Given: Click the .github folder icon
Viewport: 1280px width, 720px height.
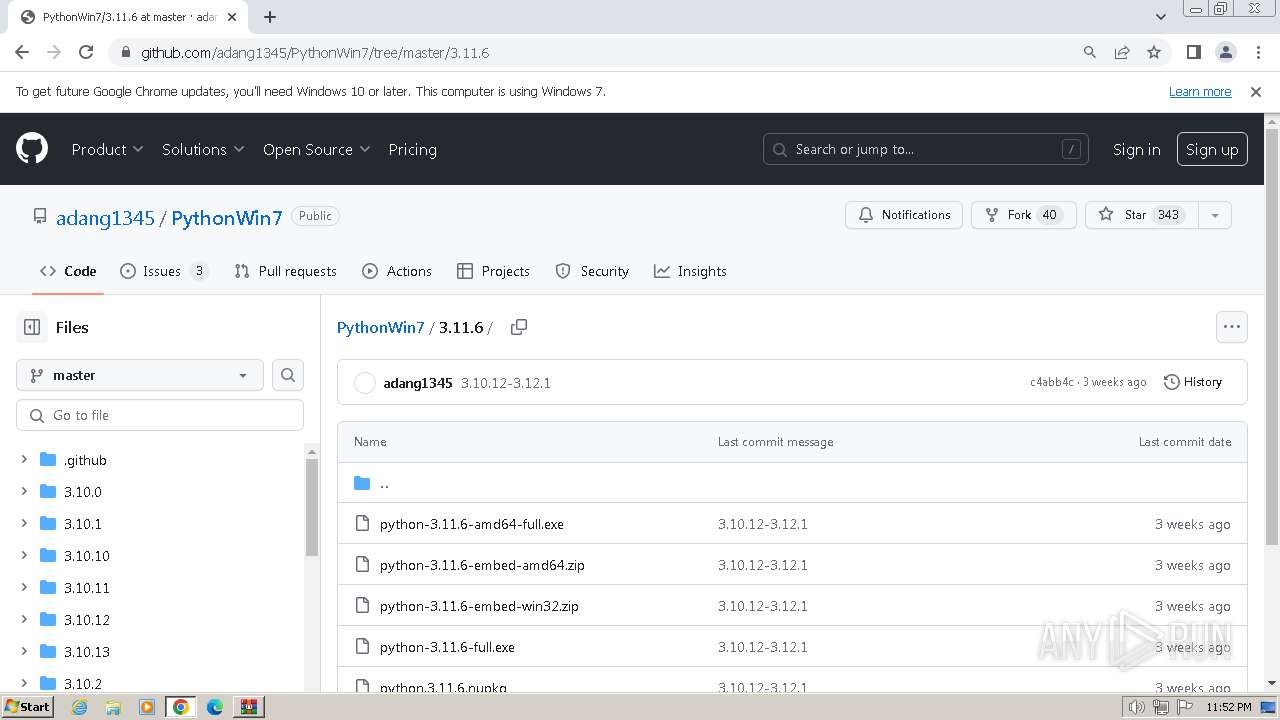Looking at the screenshot, I should pyautogui.click(x=48, y=460).
